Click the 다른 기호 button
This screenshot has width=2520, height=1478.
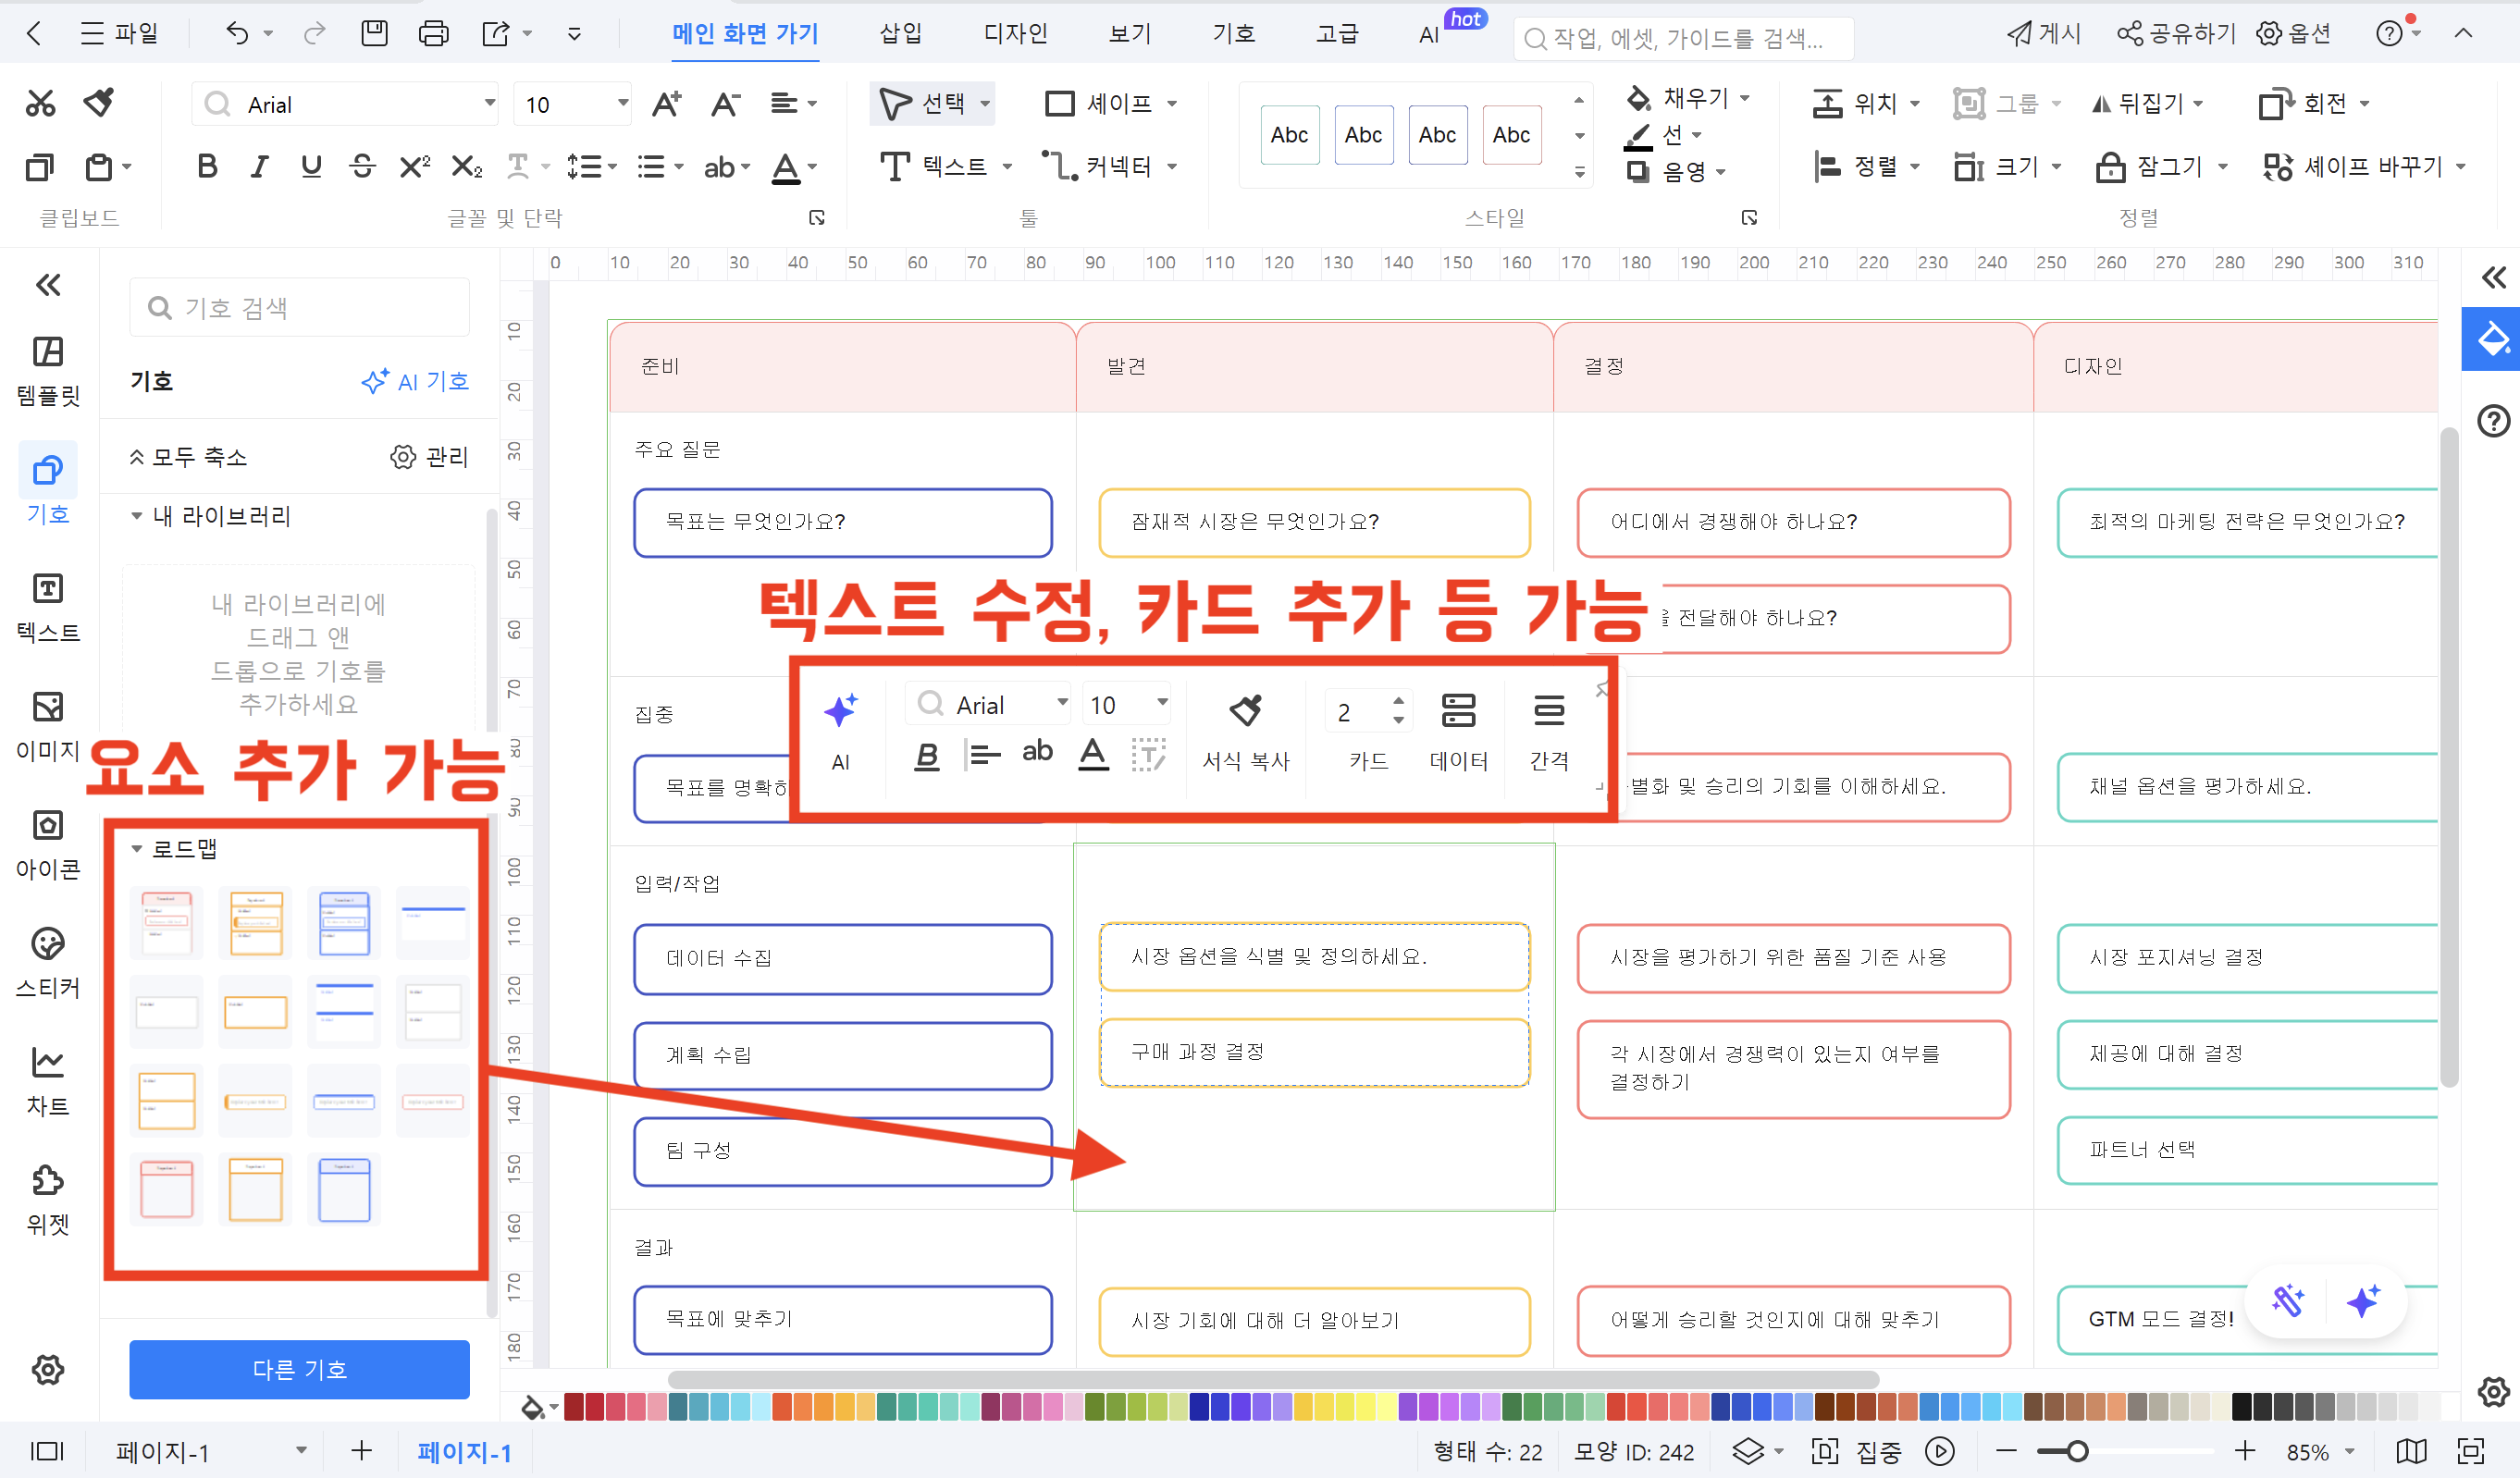pos(299,1368)
